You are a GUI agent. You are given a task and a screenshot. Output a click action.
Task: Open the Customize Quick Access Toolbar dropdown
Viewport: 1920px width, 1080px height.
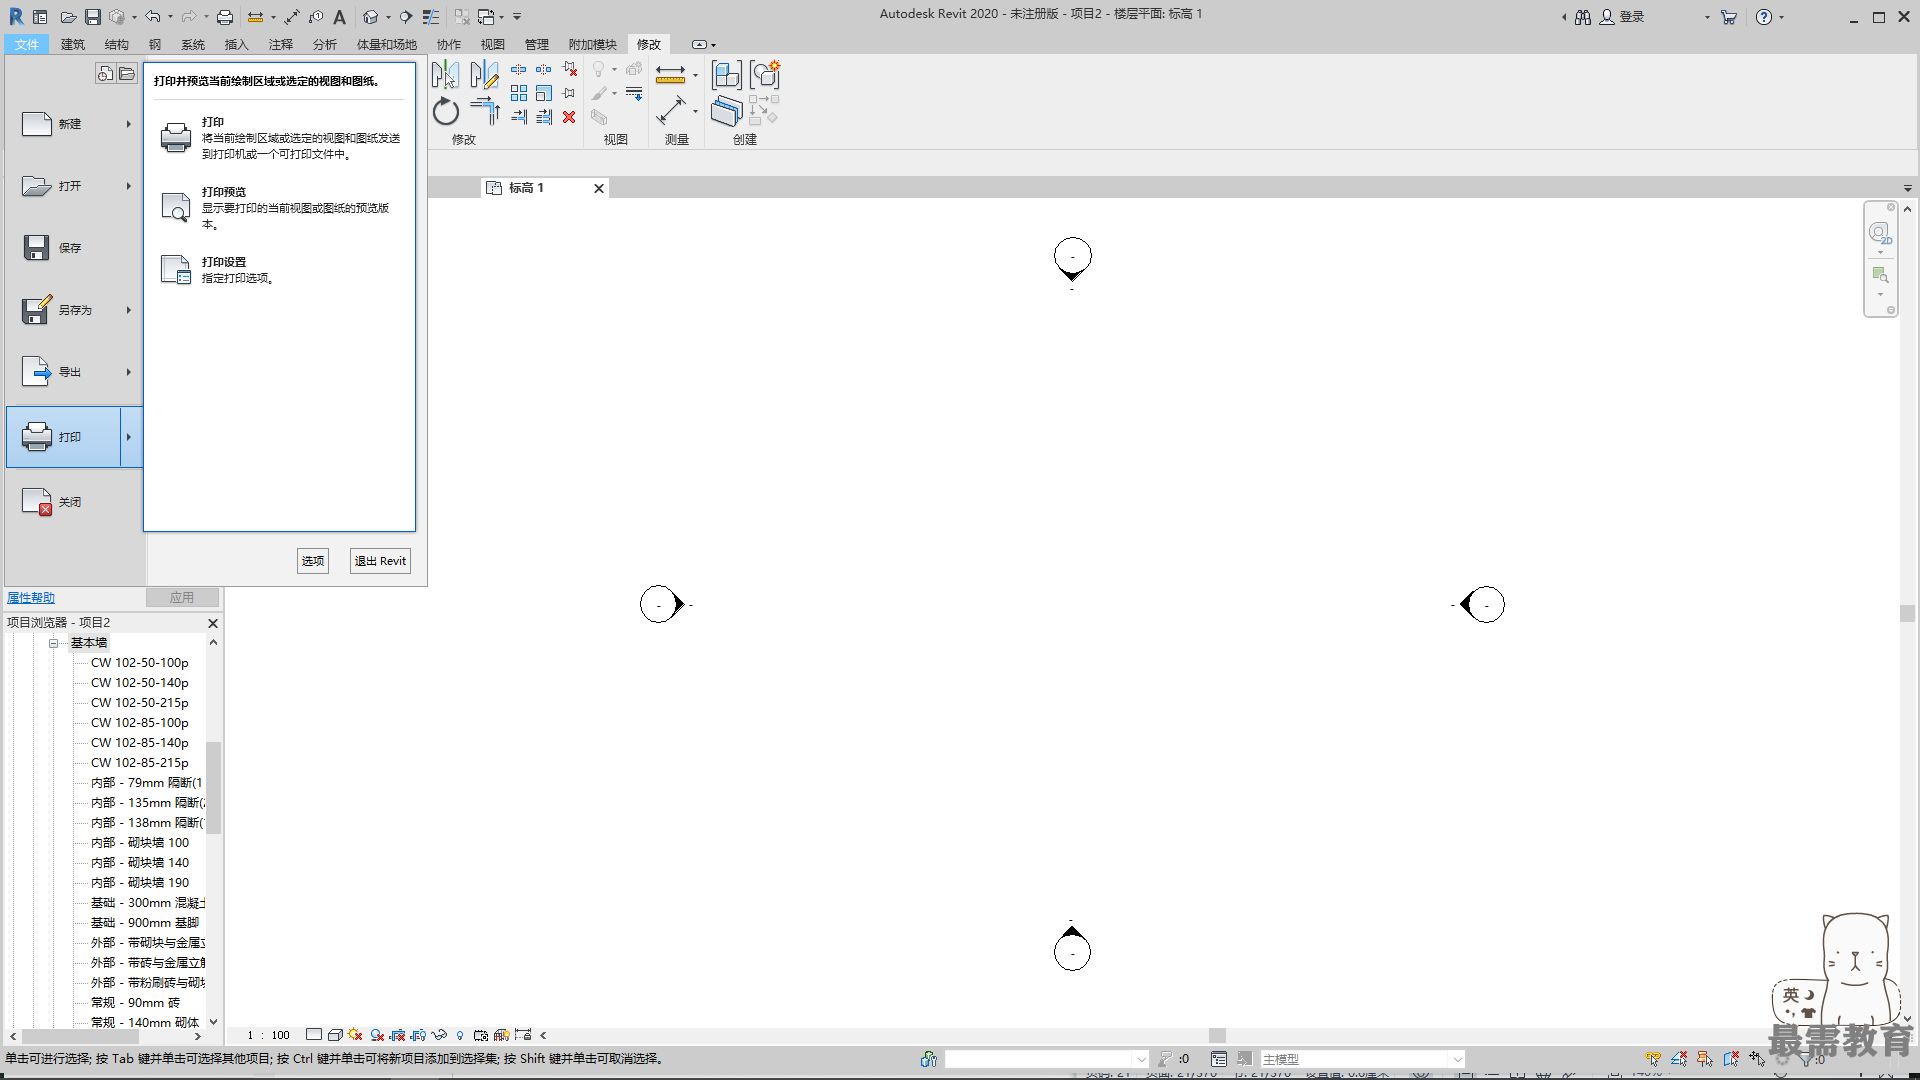point(517,16)
